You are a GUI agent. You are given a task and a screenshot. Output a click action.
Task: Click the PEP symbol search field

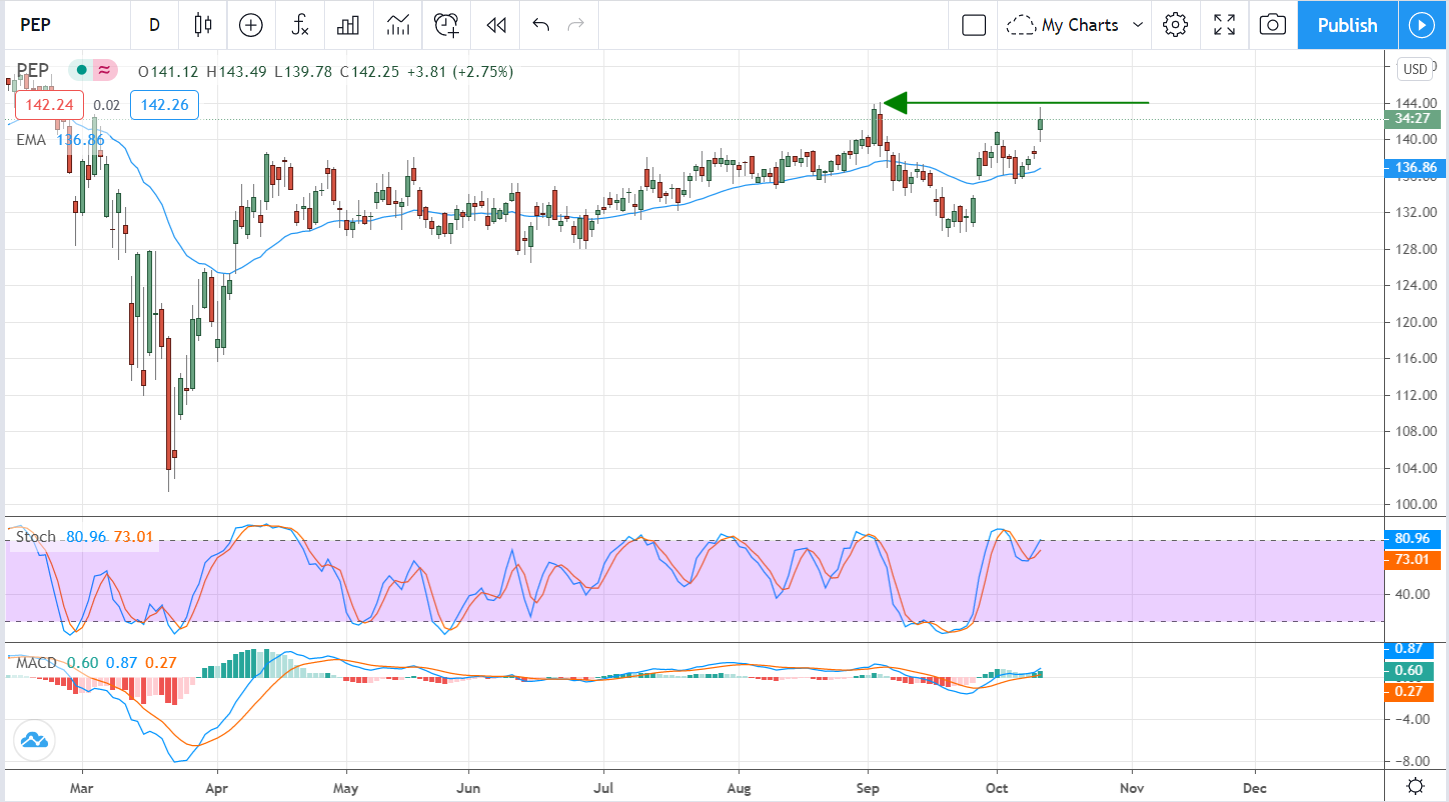tap(60, 25)
